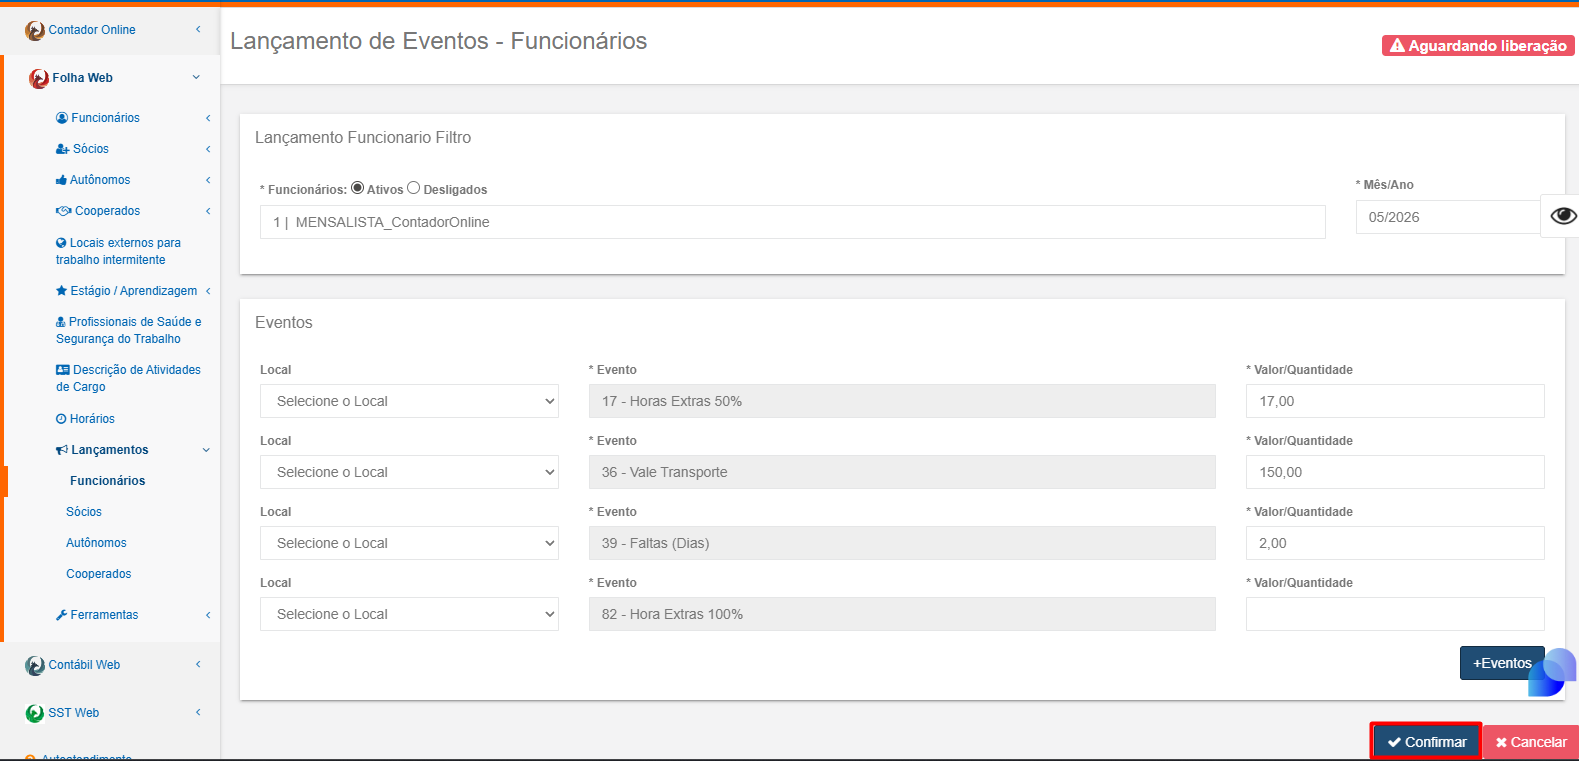Viewport: 1579px width, 761px height.
Task: Click the Confirmar button
Action: (x=1426, y=742)
